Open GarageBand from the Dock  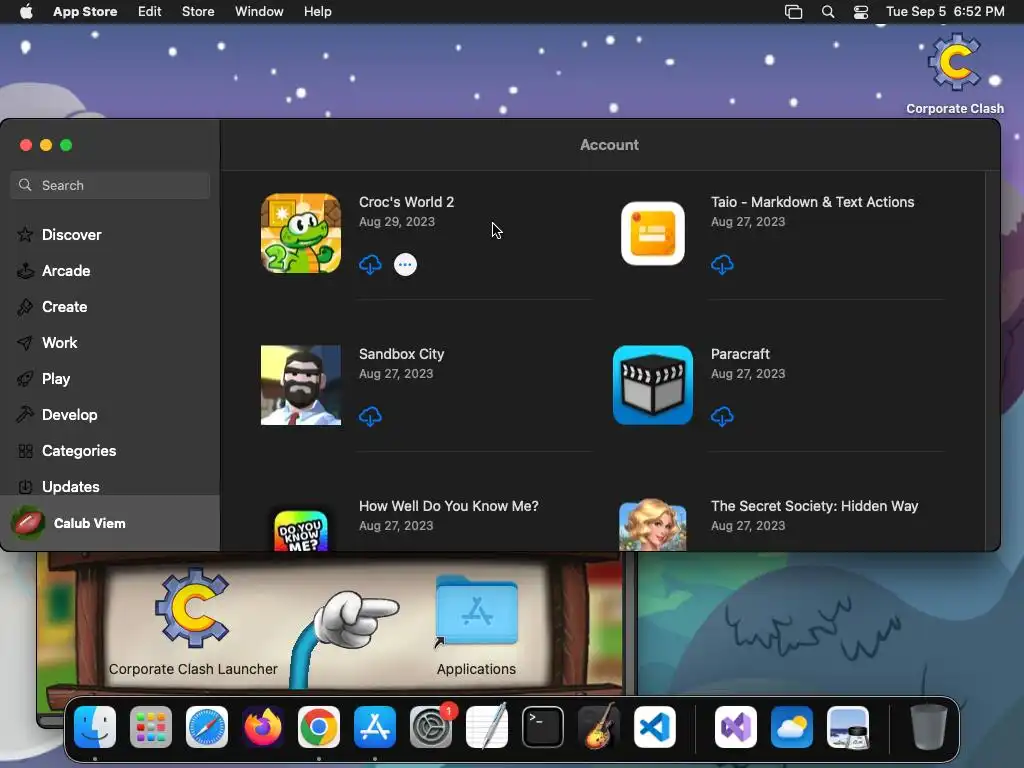tap(599, 727)
